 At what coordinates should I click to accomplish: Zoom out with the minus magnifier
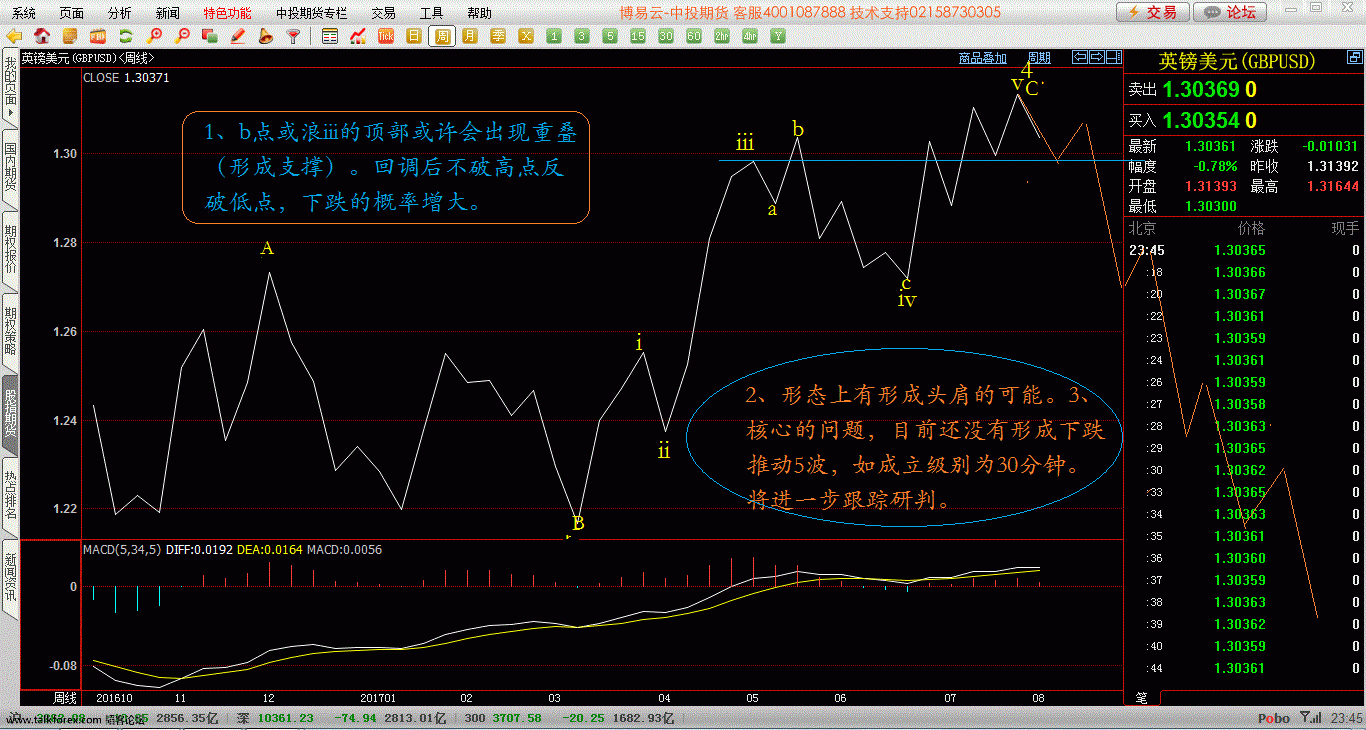point(183,36)
